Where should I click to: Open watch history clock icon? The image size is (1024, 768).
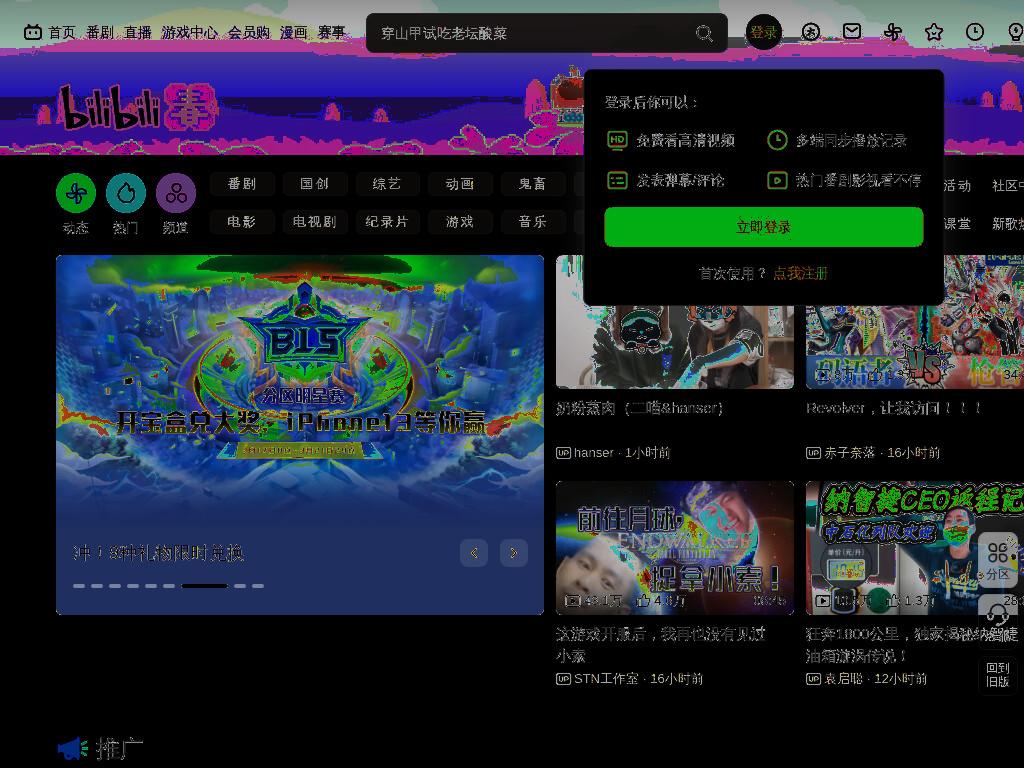pos(975,32)
